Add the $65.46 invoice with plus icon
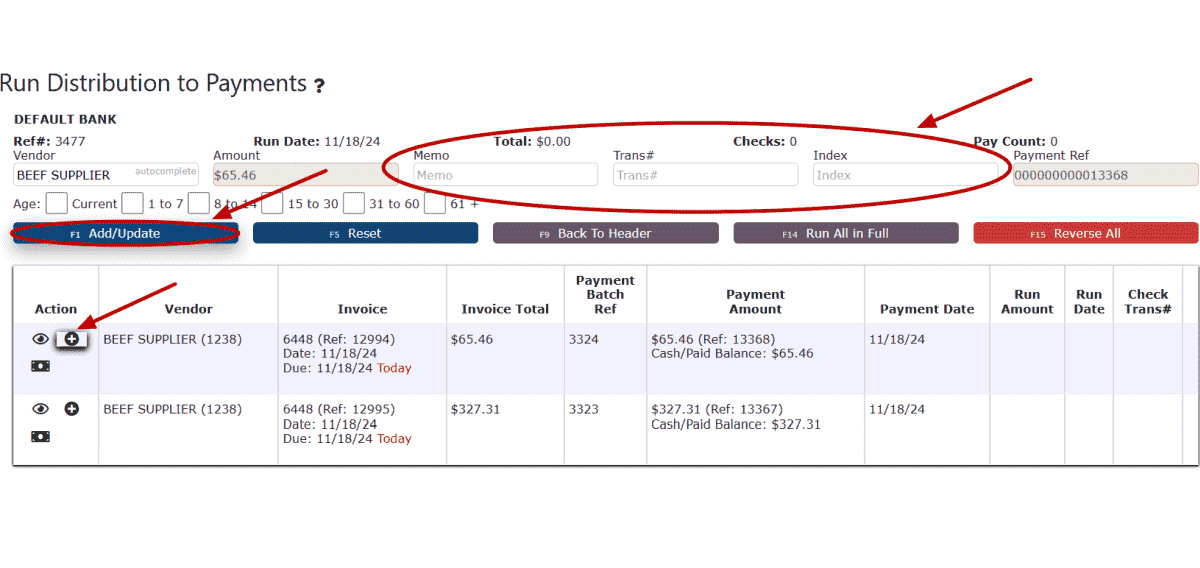 coord(72,339)
